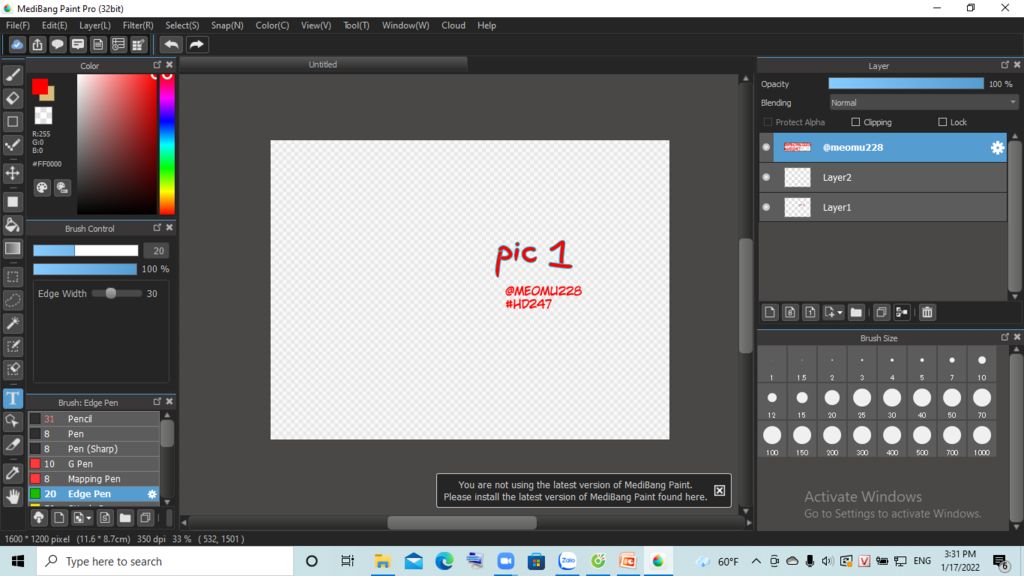Image resolution: width=1024 pixels, height=576 pixels.
Task: Open File Explorer from the taskbar
Action: pos(382,561)
